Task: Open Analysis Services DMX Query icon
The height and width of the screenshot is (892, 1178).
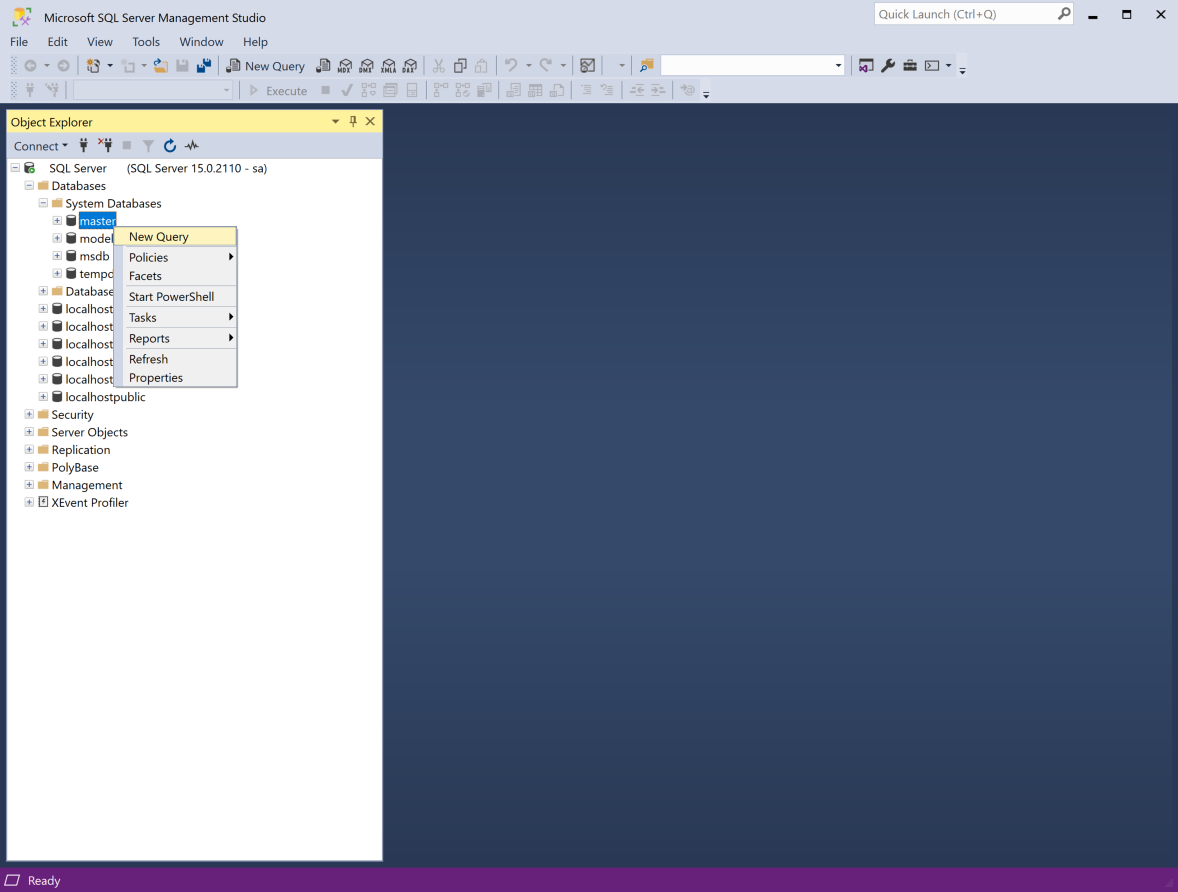Action: 367,66
